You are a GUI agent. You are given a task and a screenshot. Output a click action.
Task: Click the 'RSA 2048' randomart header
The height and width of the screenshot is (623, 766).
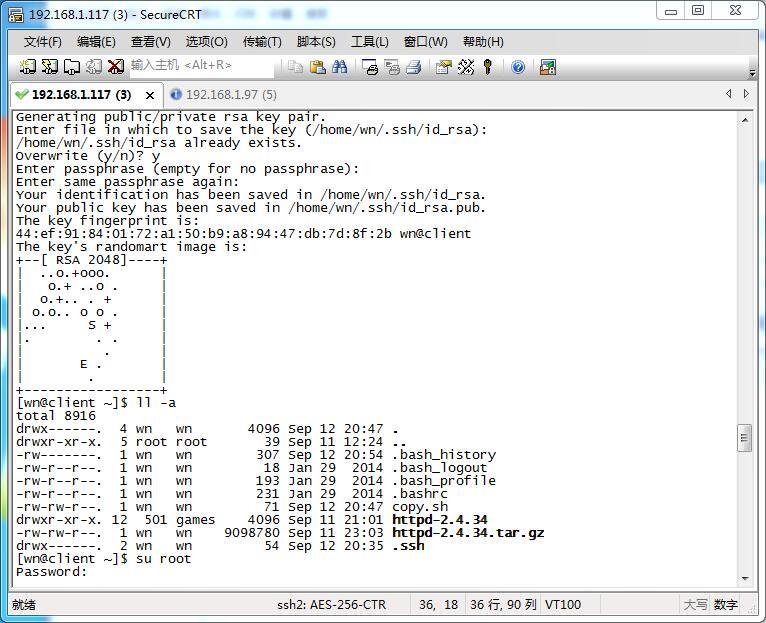(x=91, y=259)
